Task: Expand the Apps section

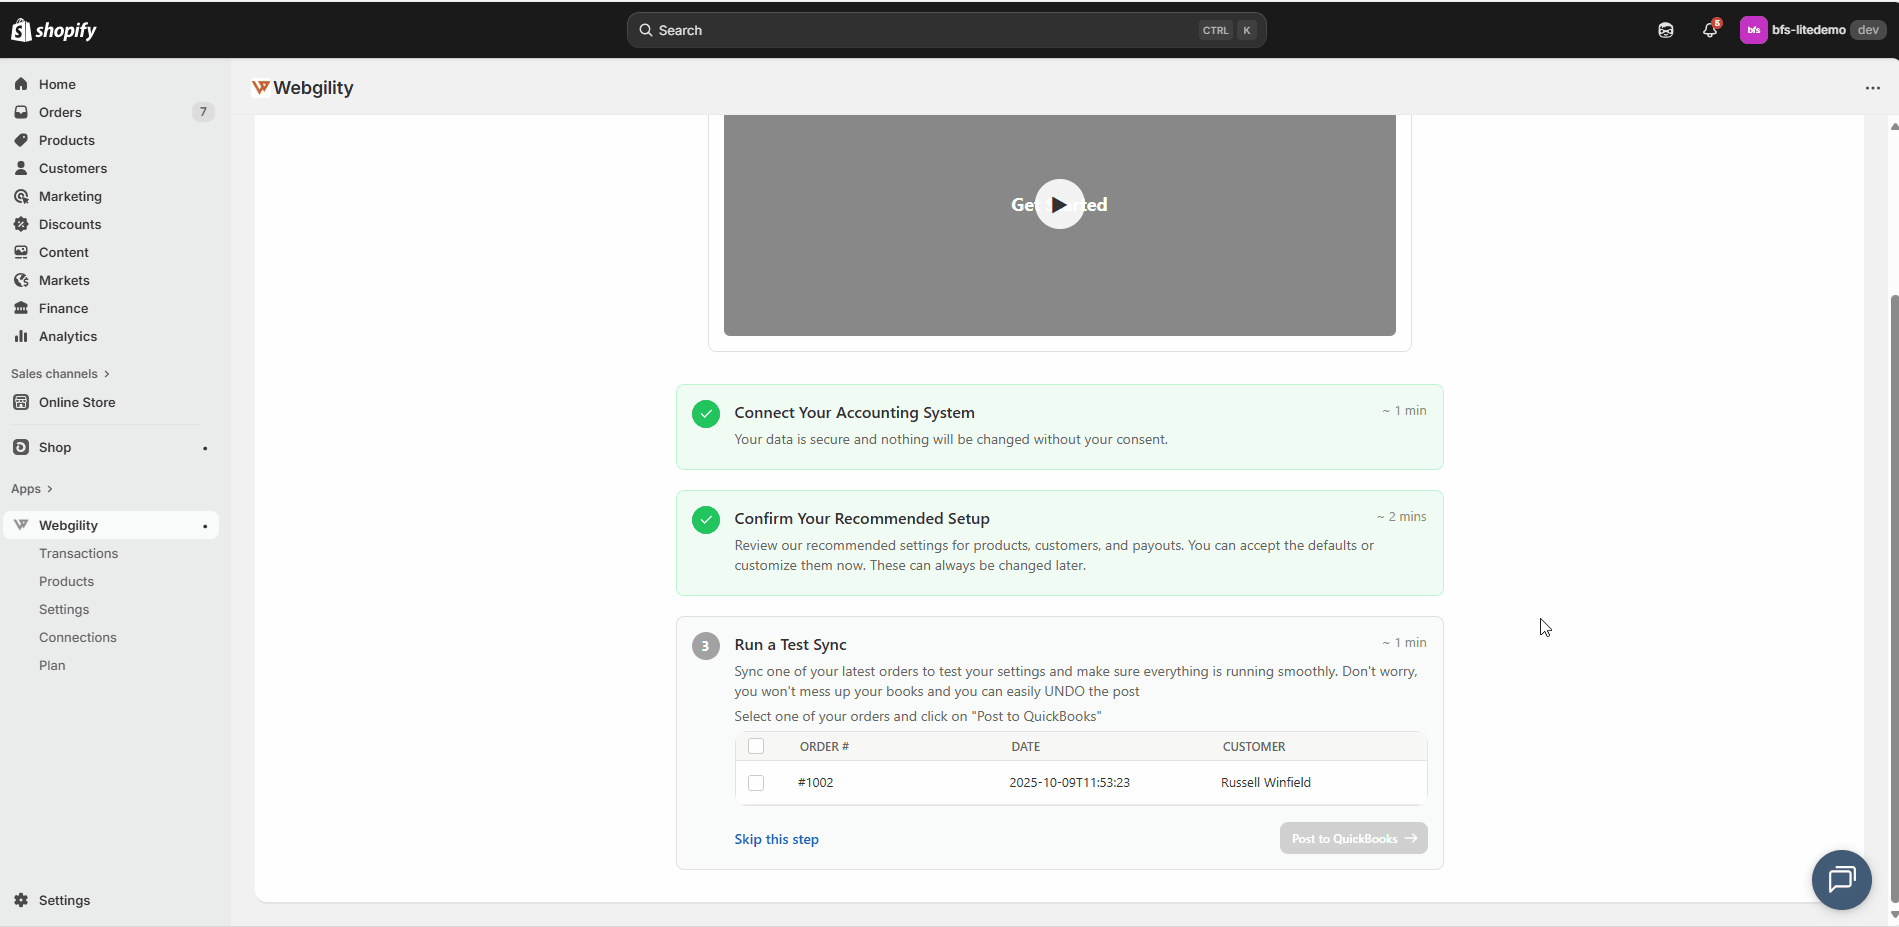Action: (31, 489)
